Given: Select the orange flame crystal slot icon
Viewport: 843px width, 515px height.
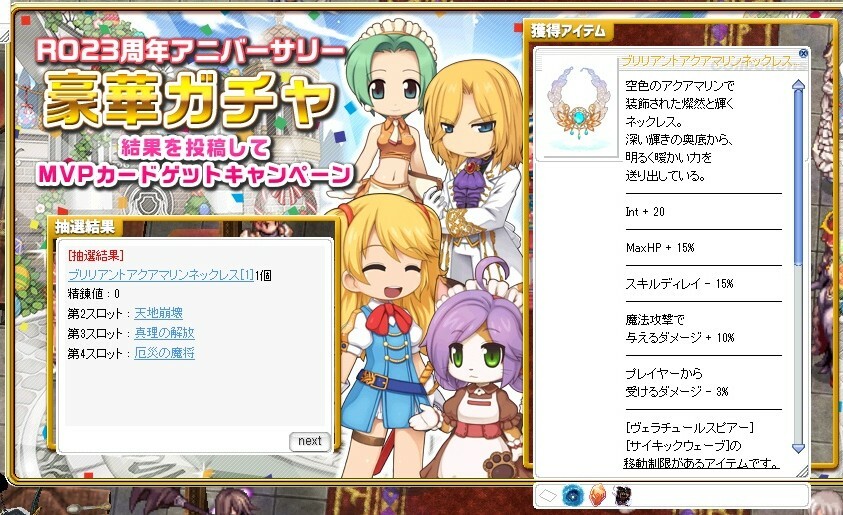Looking at the screenshot, I should [598, 496].
